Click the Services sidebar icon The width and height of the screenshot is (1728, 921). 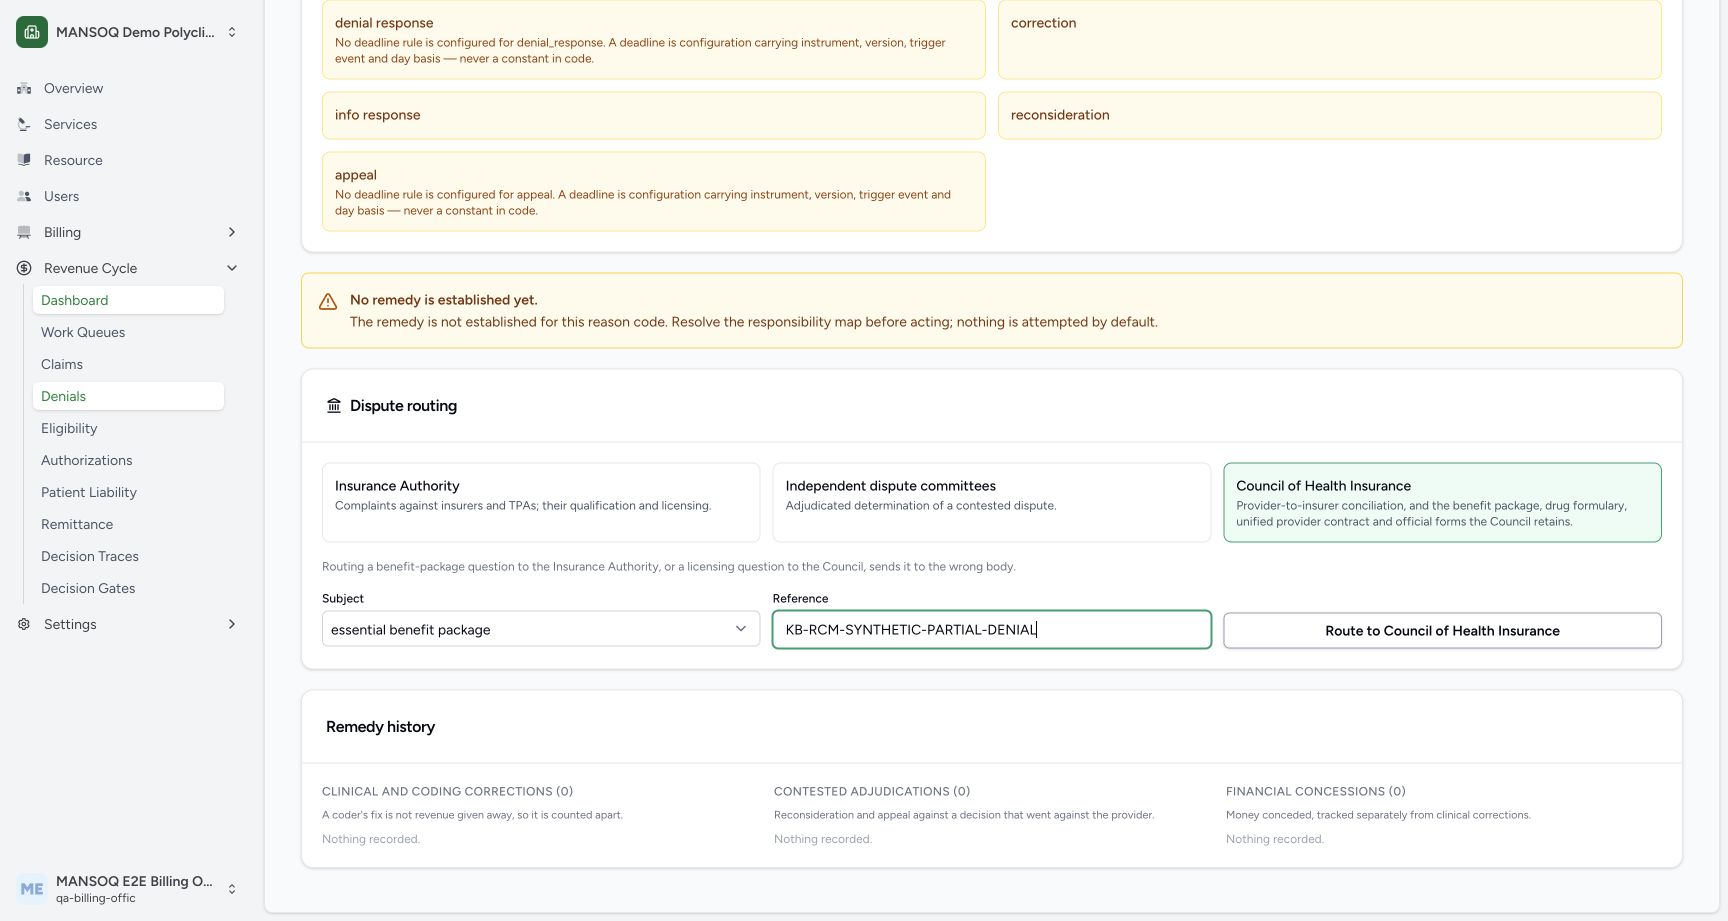(x=24, y=124)
